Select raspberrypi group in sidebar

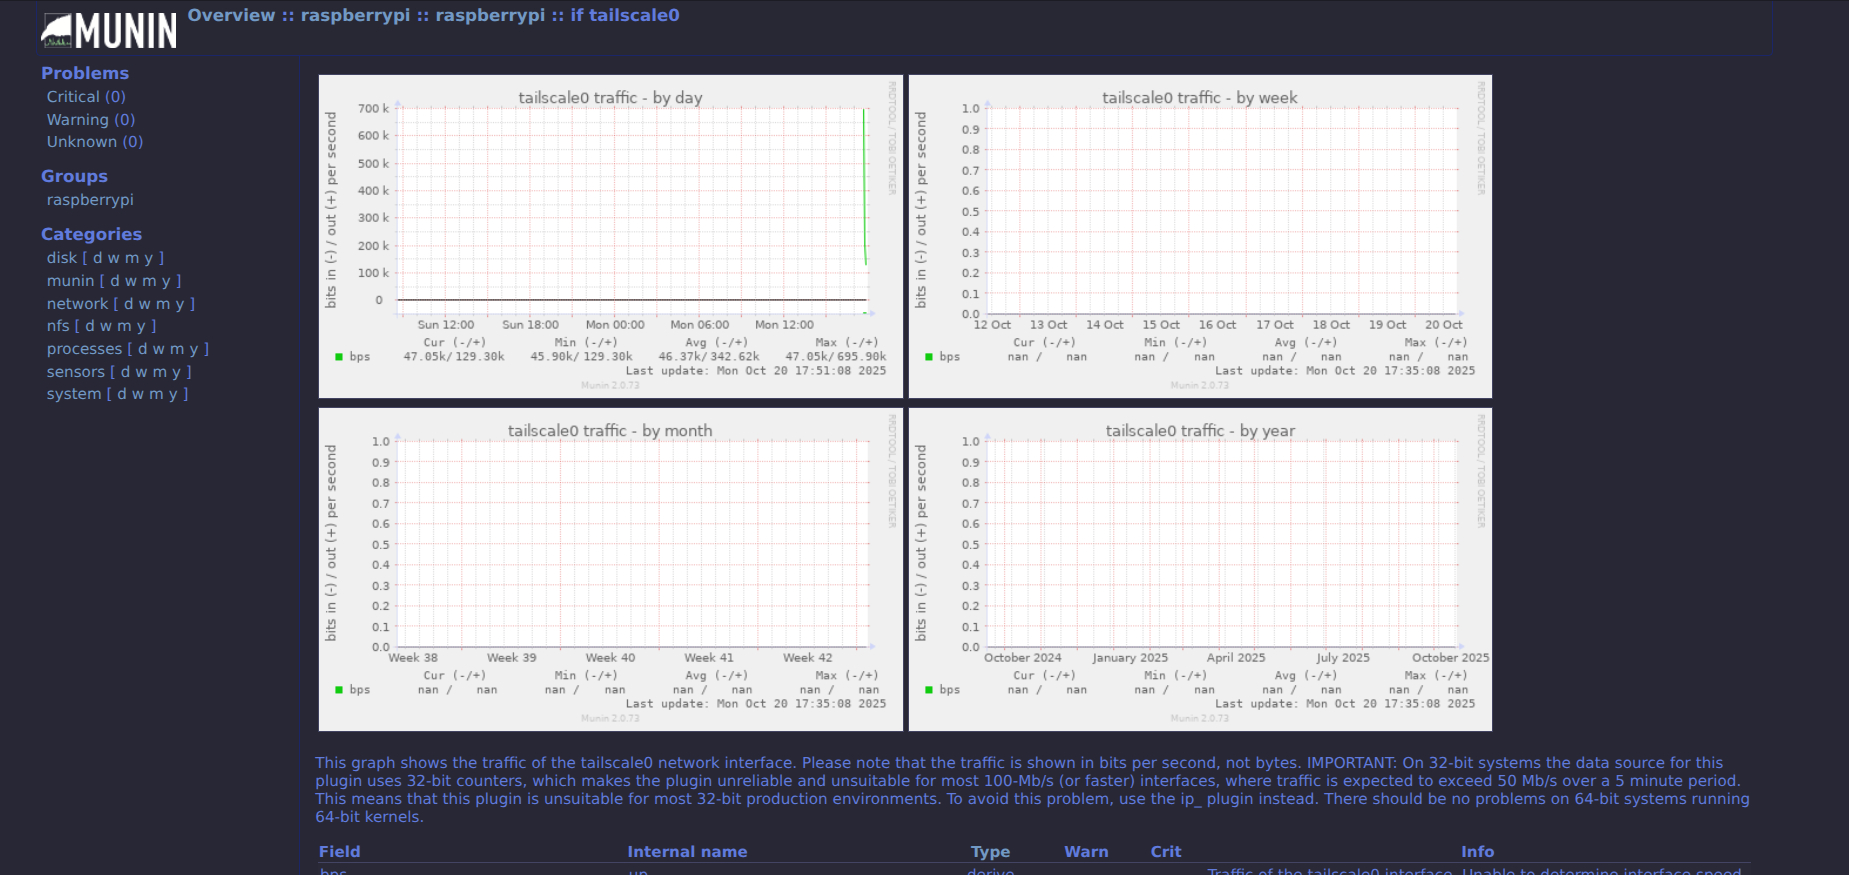(89, 200)
